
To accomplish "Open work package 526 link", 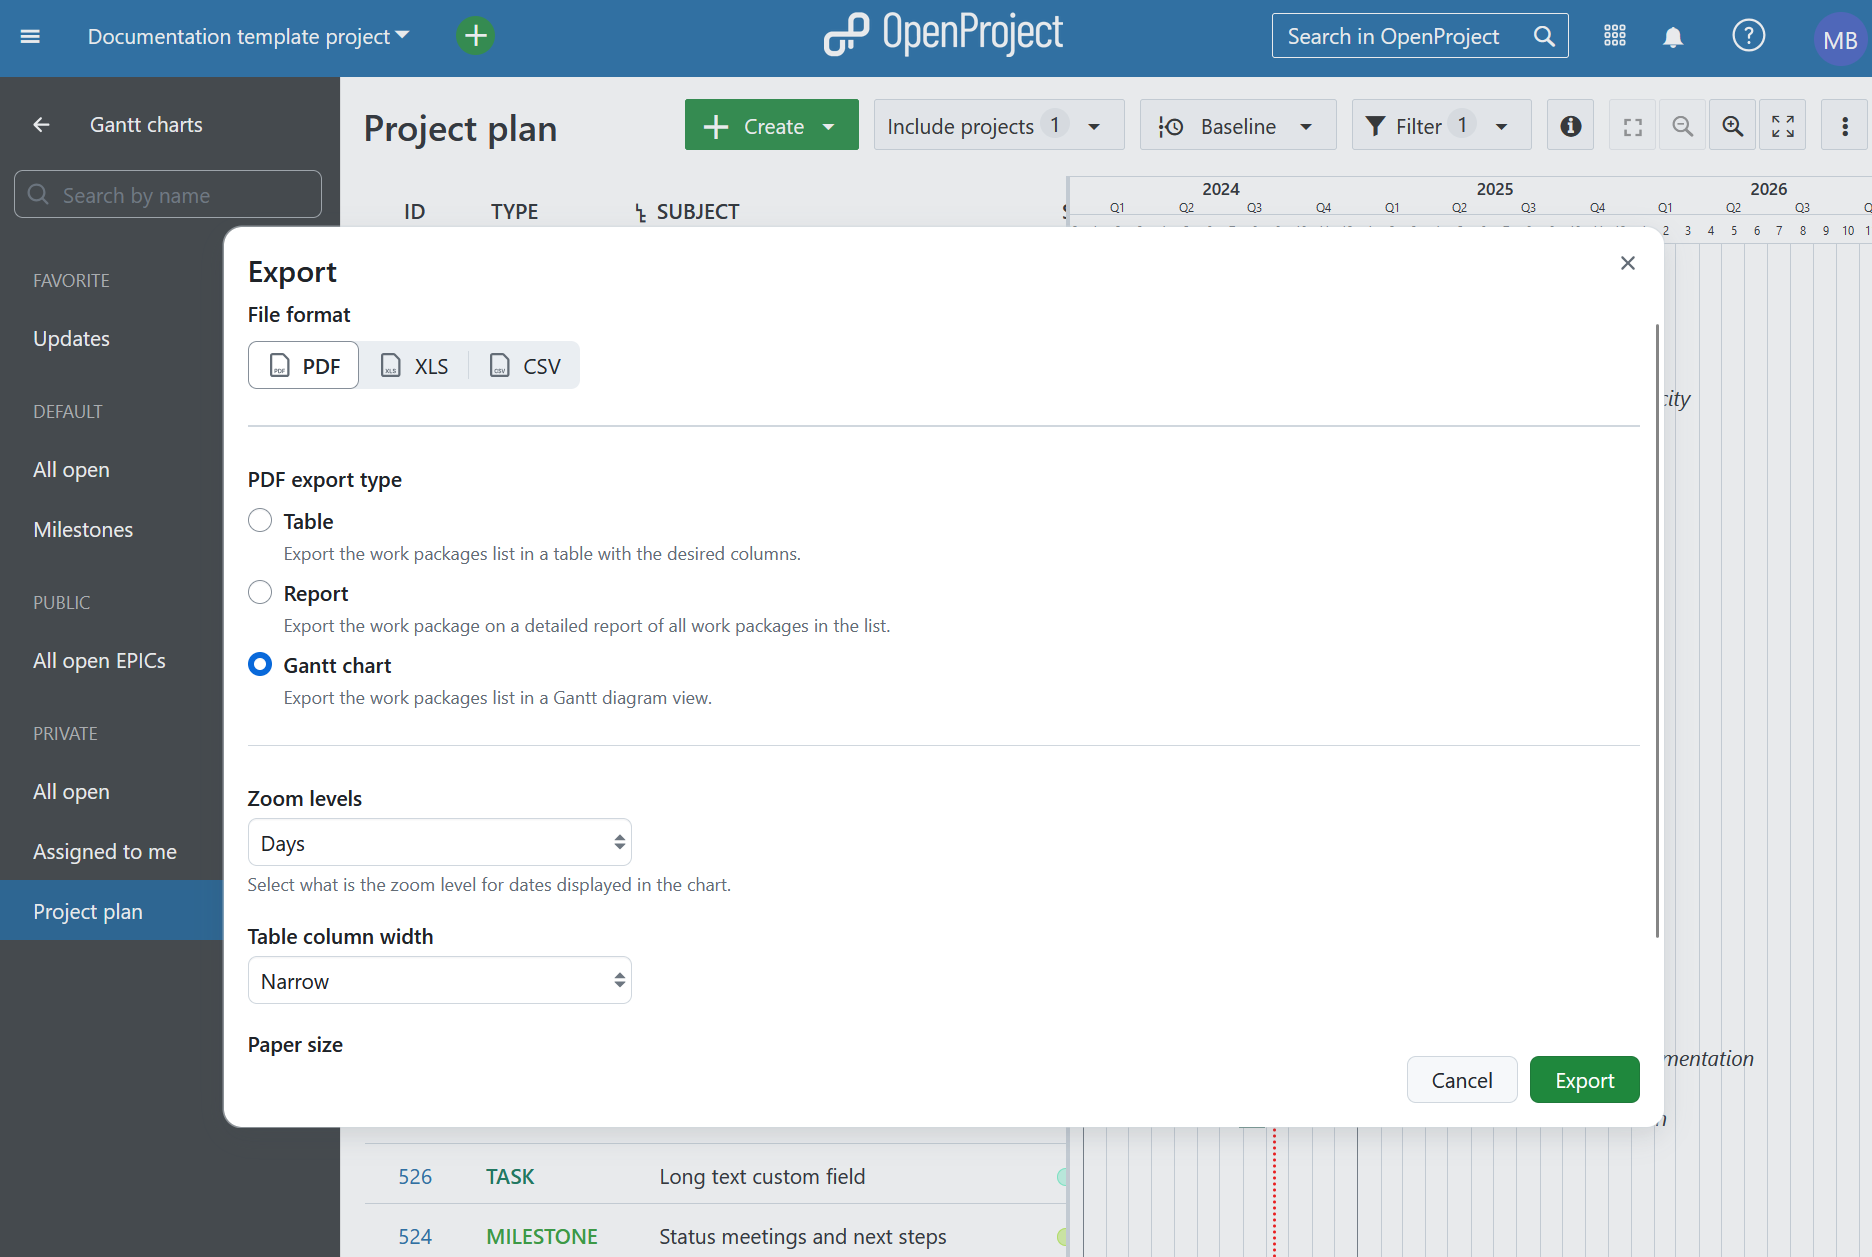I will (x=415, y=1177).
